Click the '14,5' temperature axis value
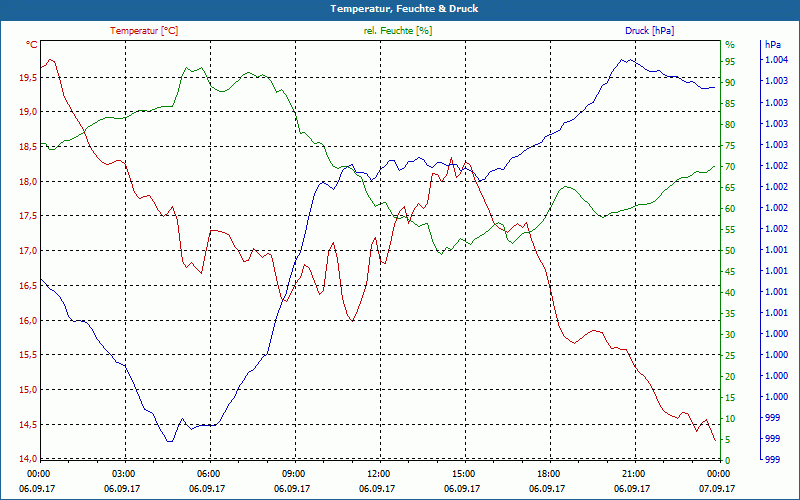 [28, 425]
